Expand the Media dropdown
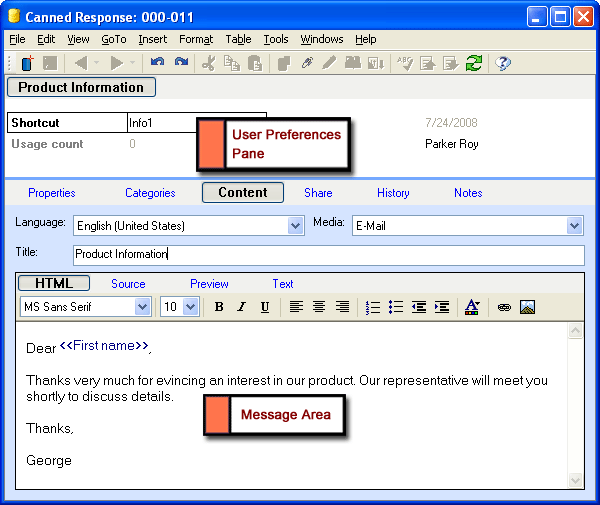The height and width of the screenshot is (505, 600). click(x=574, y=226)
